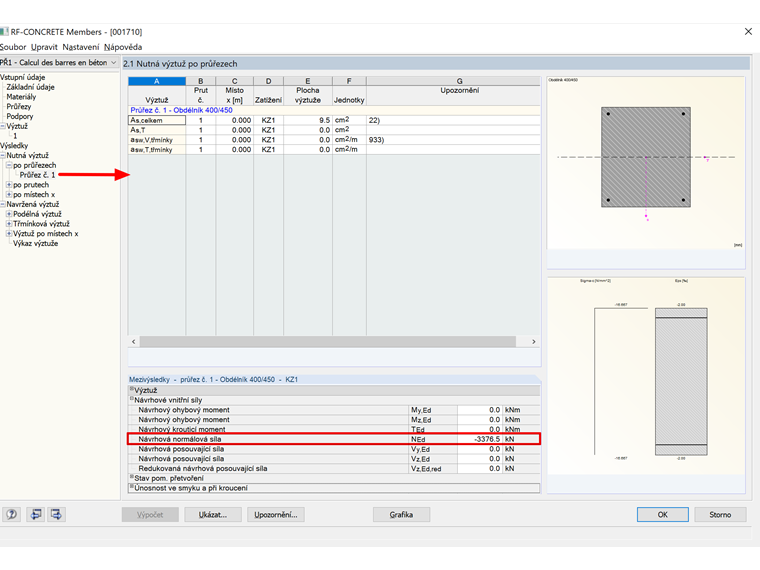Click the Upozornění... button

point(276,514)
